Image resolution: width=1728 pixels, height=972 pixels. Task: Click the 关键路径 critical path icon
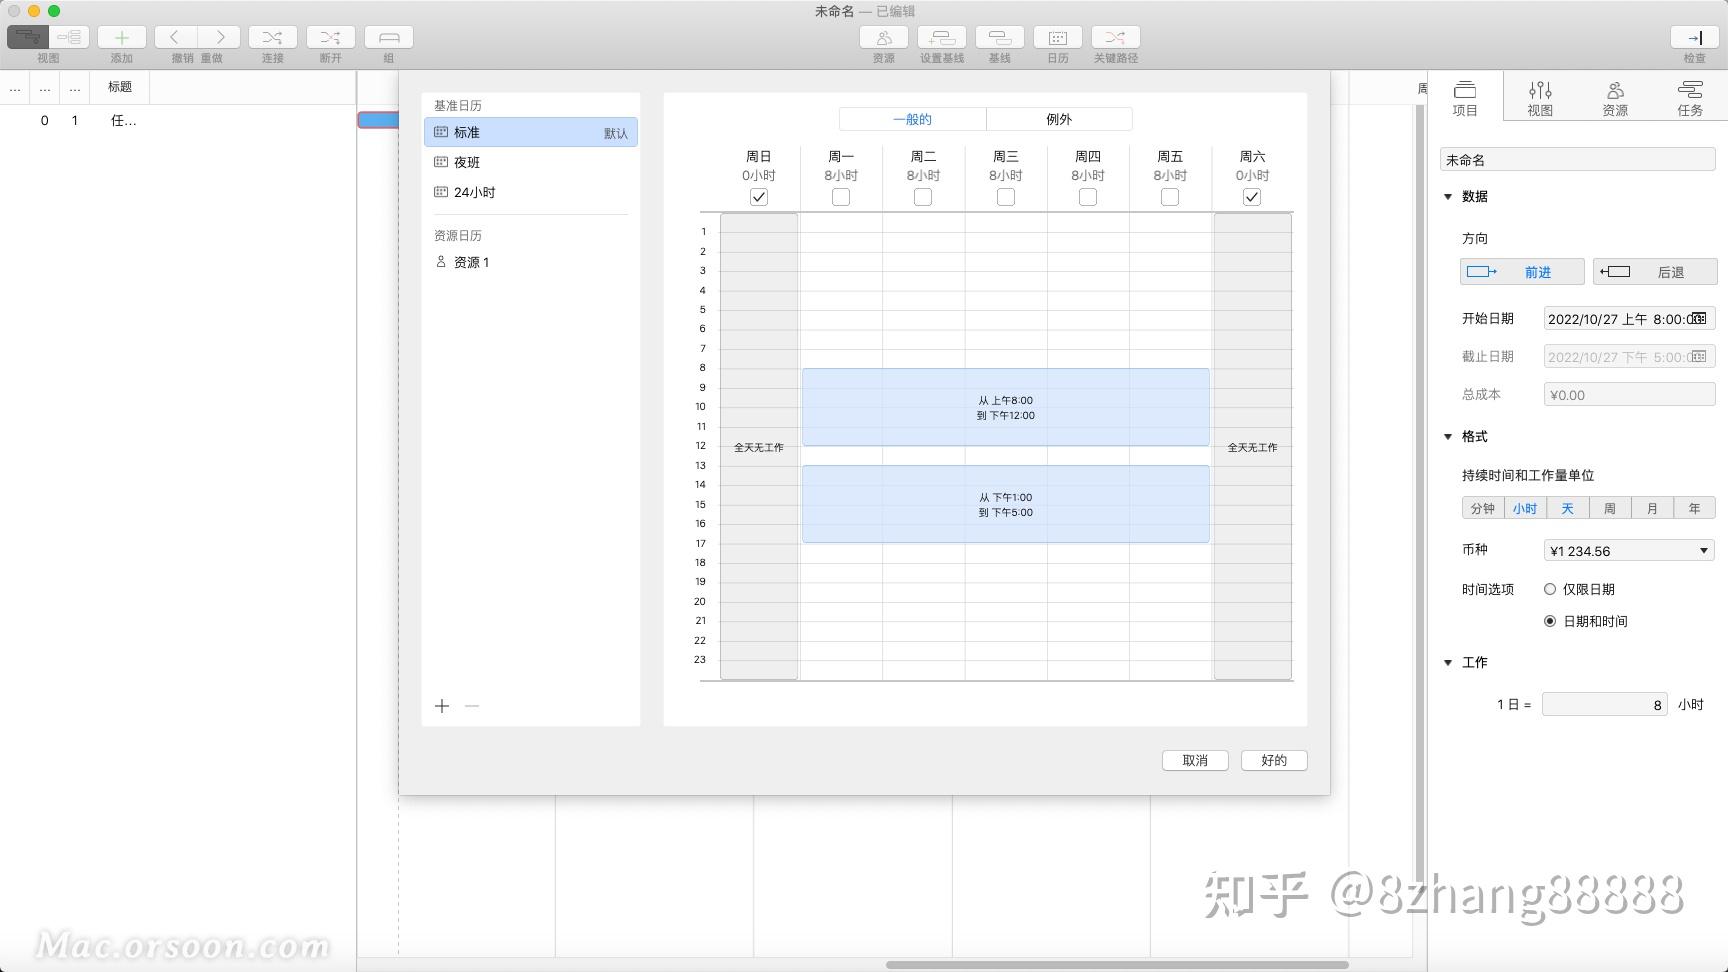point(1116,37)
